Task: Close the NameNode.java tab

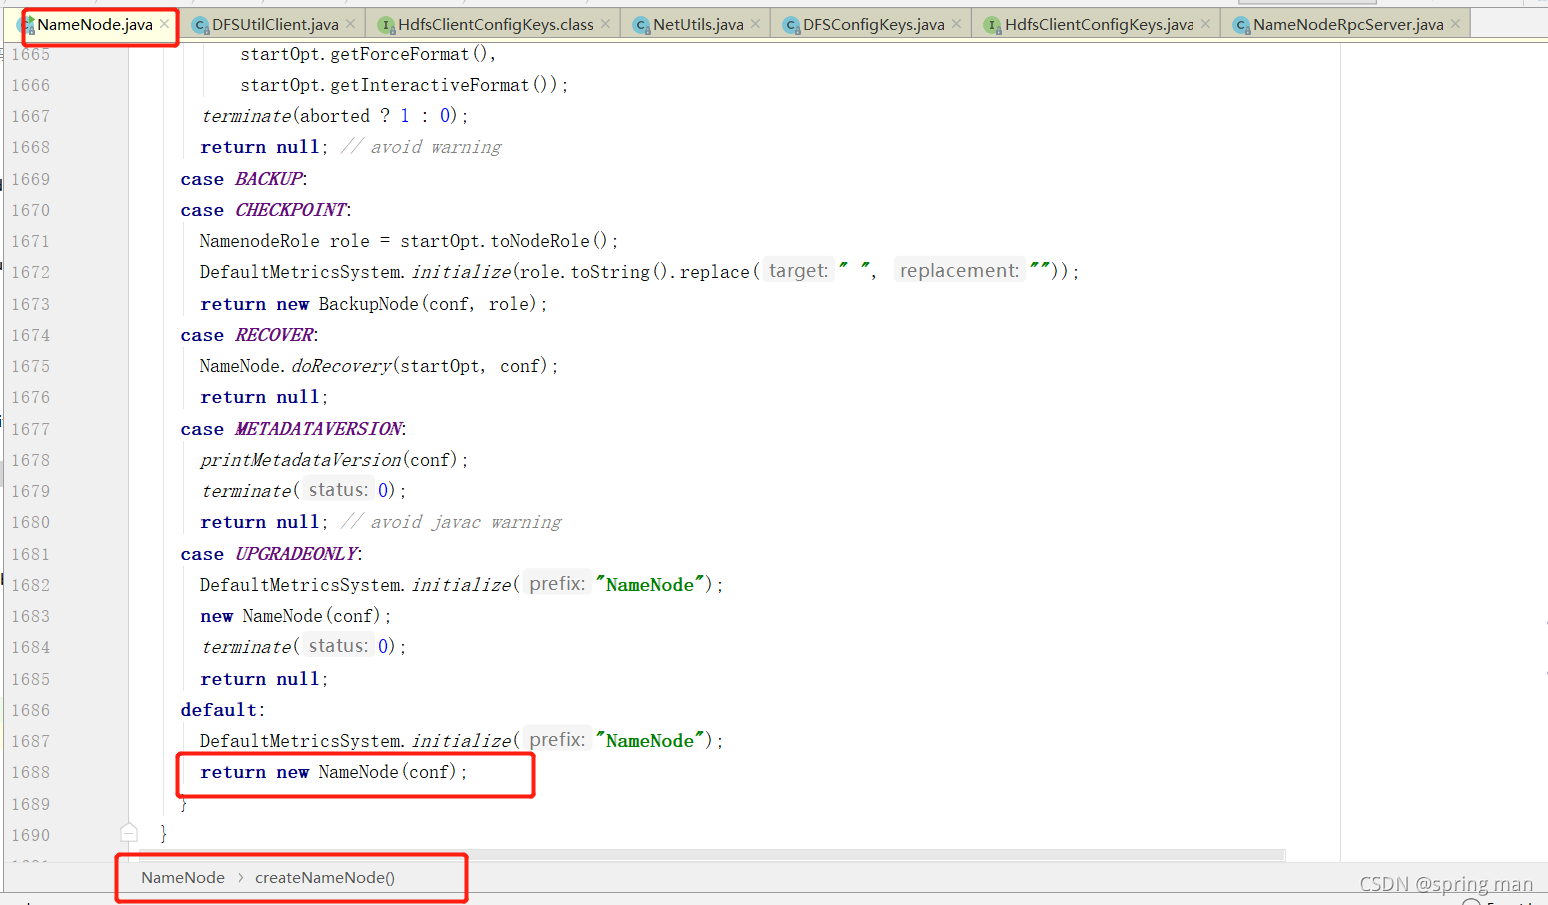Action: point(164,24)
